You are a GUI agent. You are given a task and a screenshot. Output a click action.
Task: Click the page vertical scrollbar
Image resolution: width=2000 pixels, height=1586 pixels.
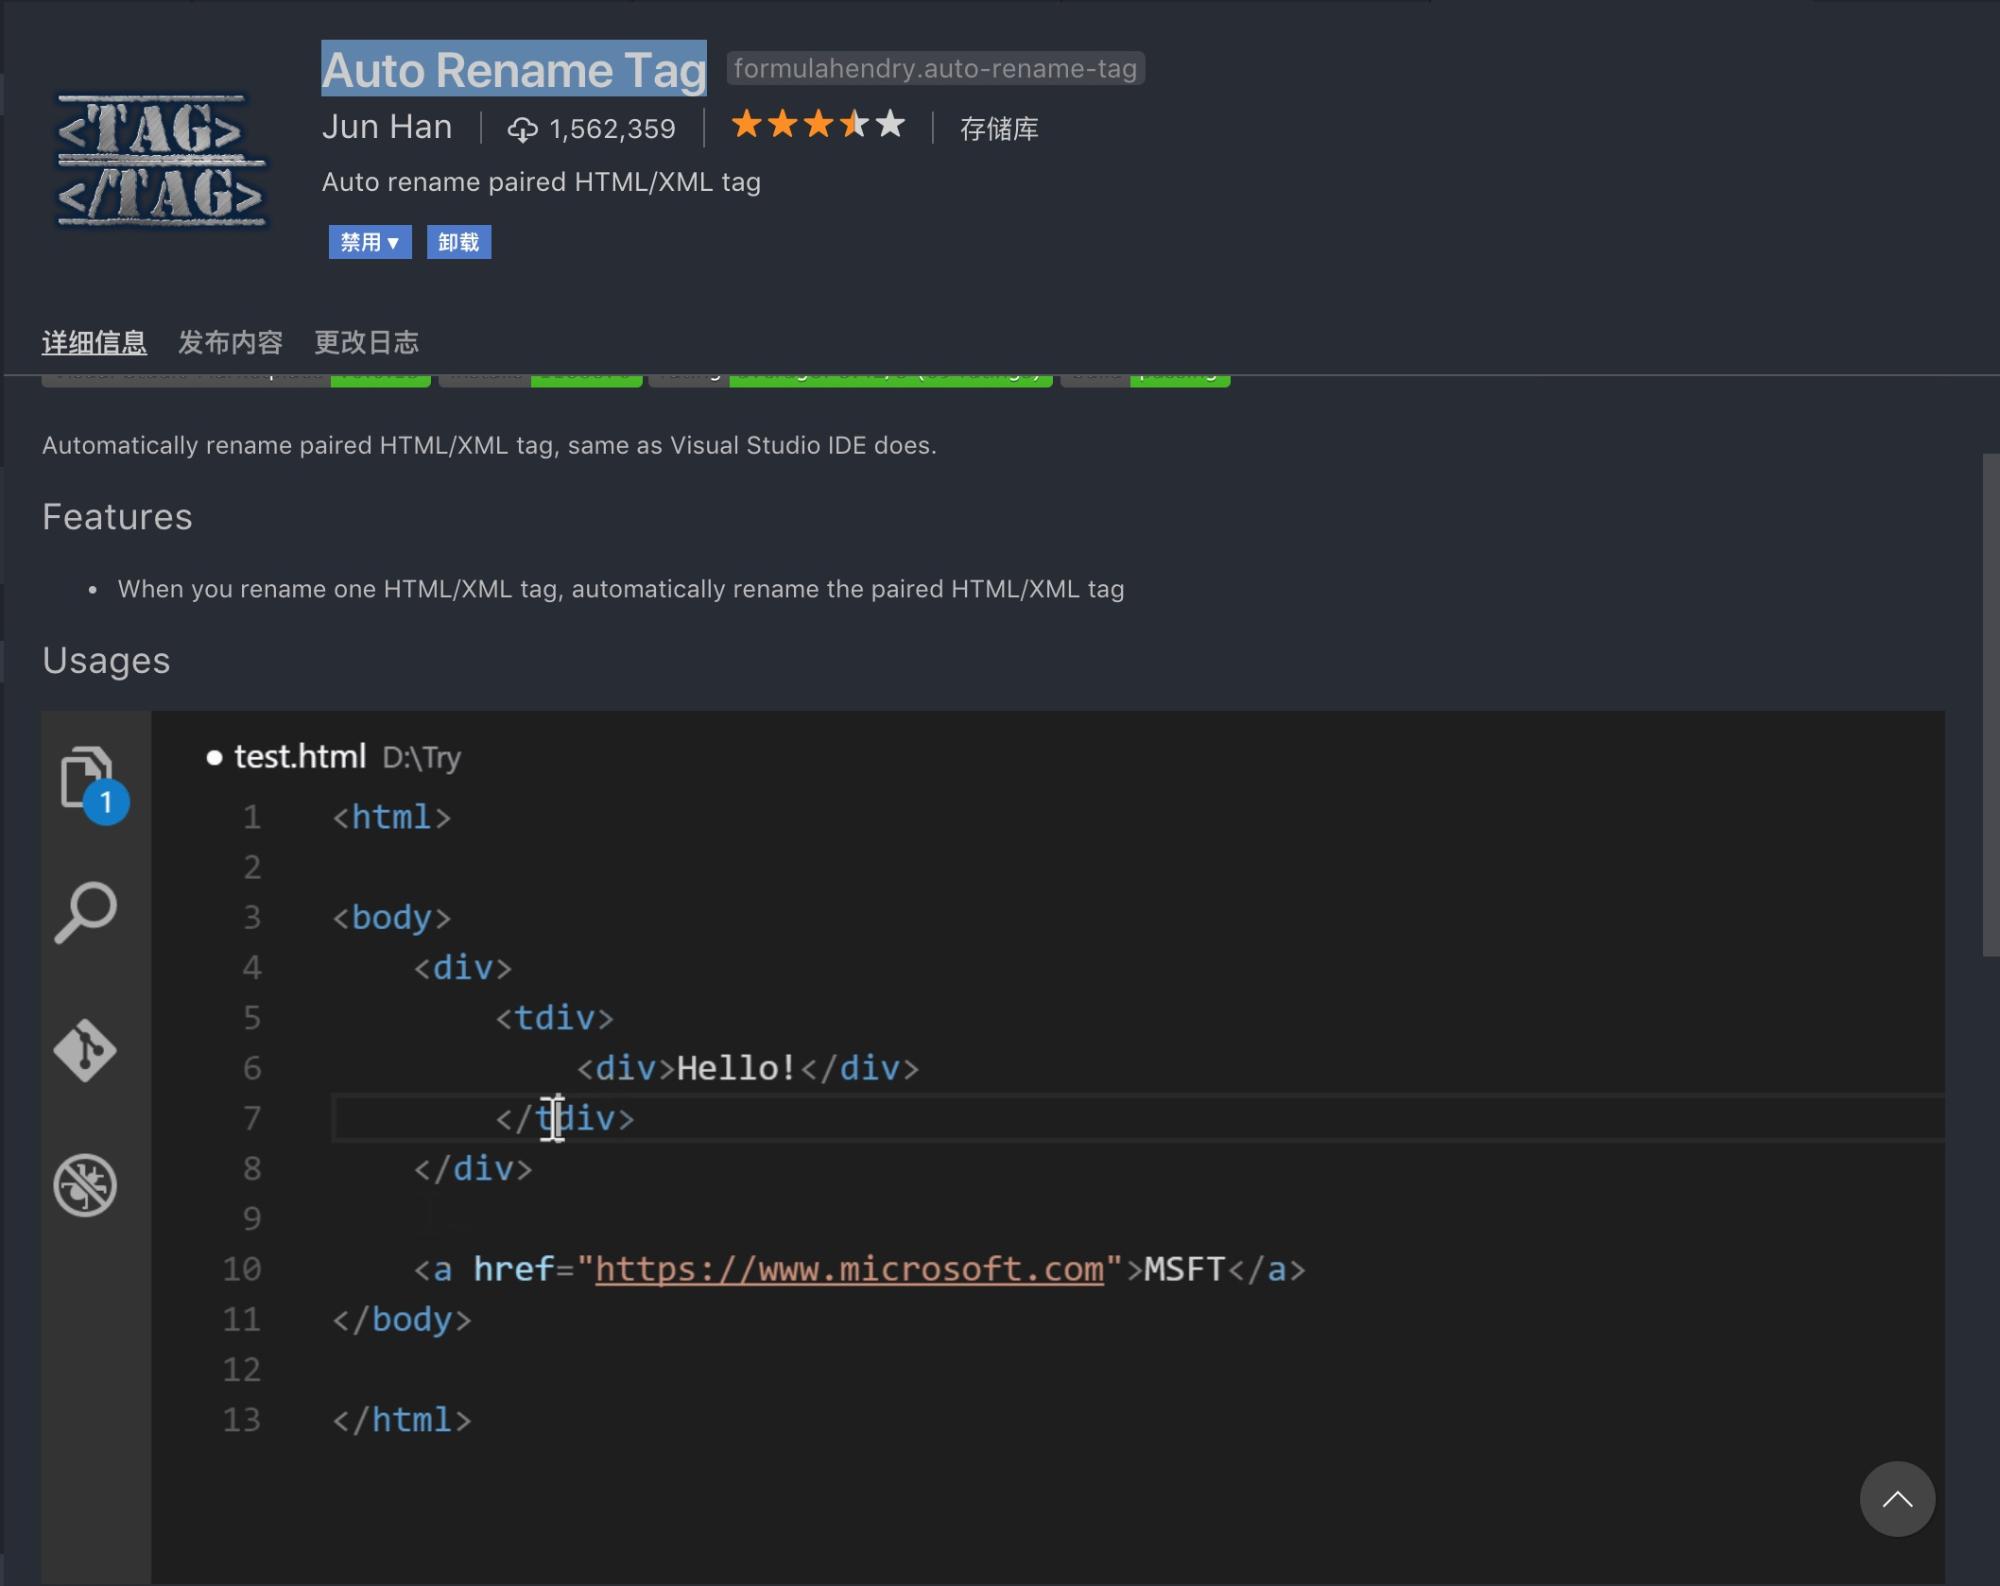point(1990,705)
